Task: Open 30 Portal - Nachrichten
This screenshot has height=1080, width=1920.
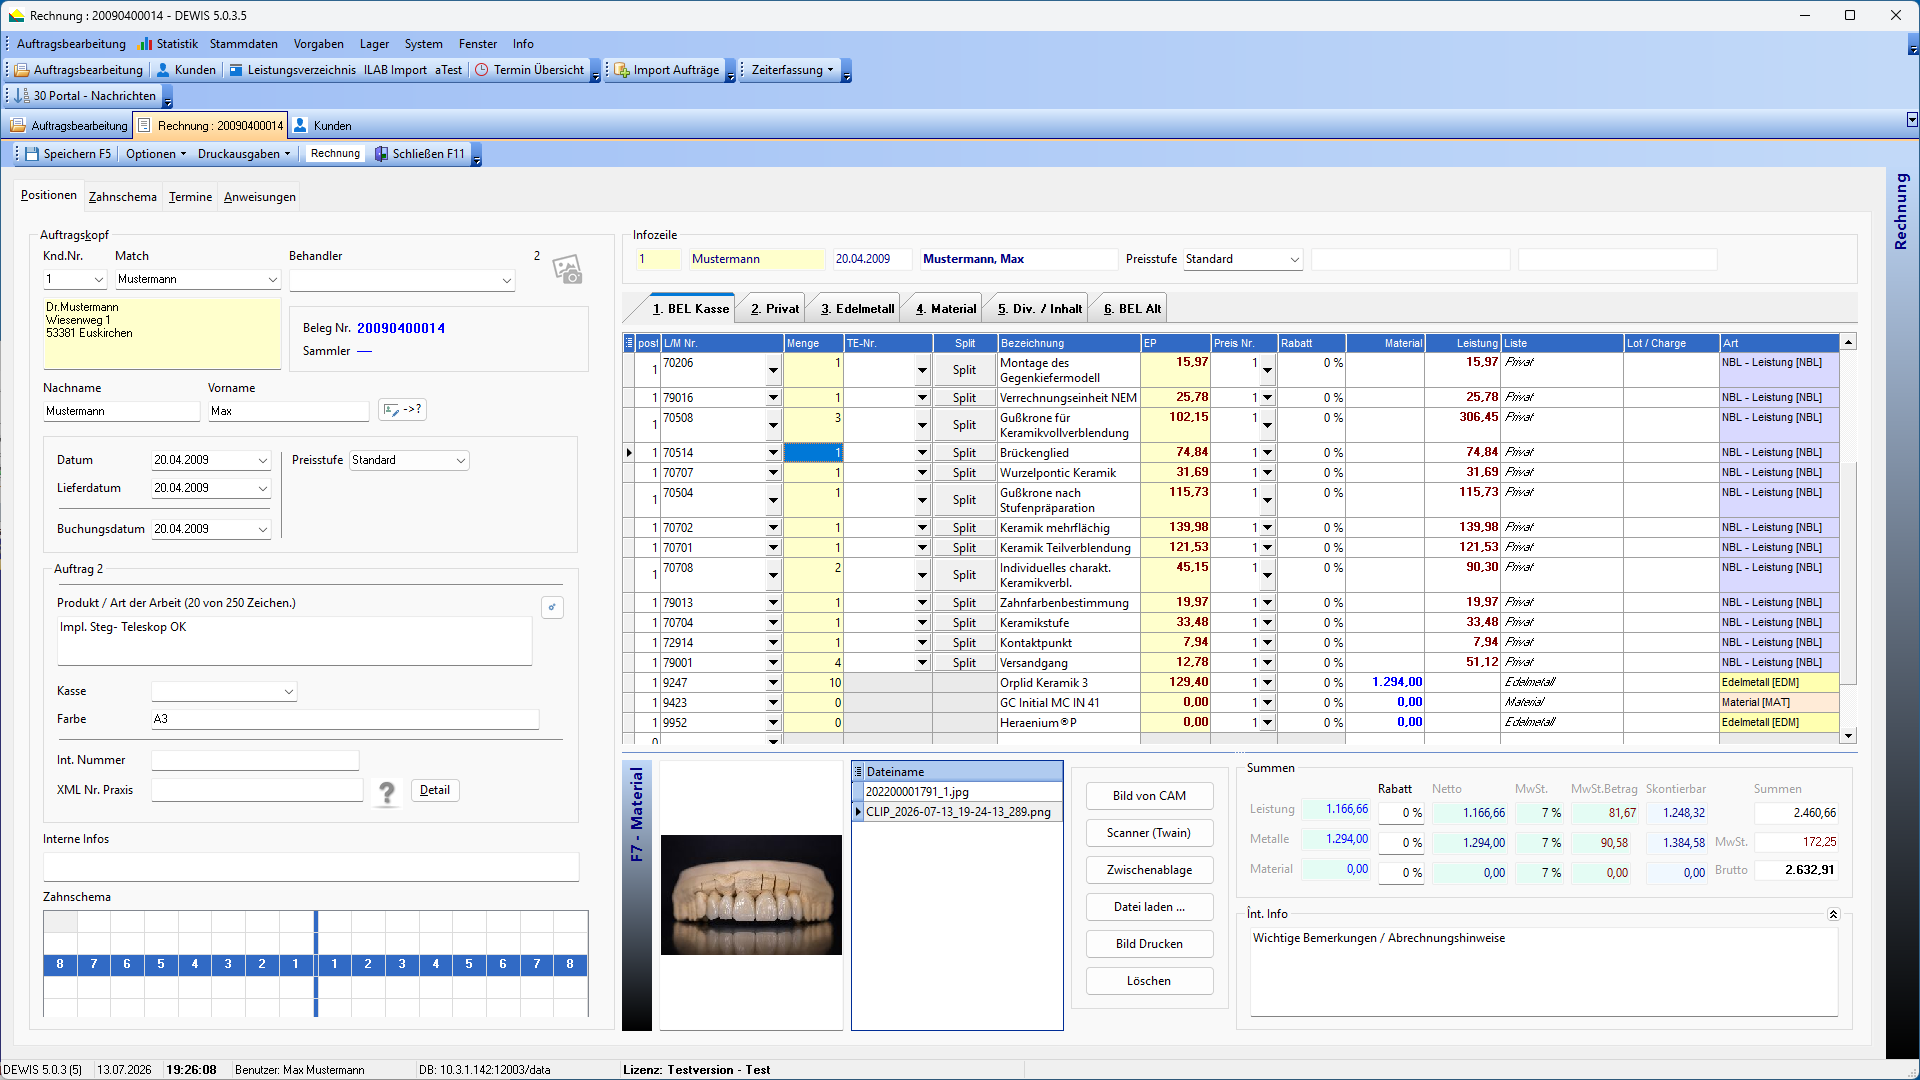Action: [x=86, y=96]
